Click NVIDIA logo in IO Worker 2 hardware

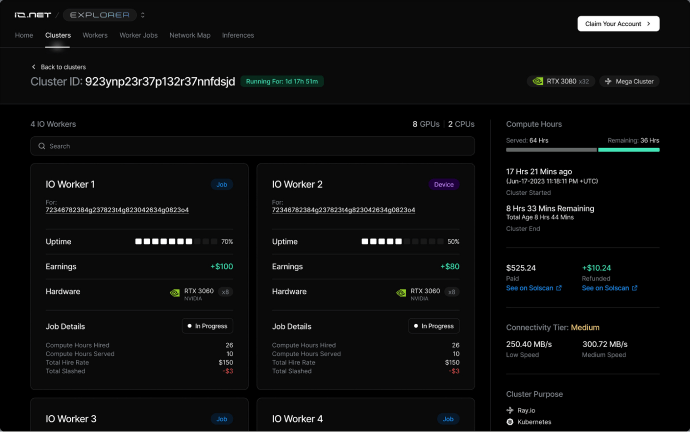(x=403, y=292)
